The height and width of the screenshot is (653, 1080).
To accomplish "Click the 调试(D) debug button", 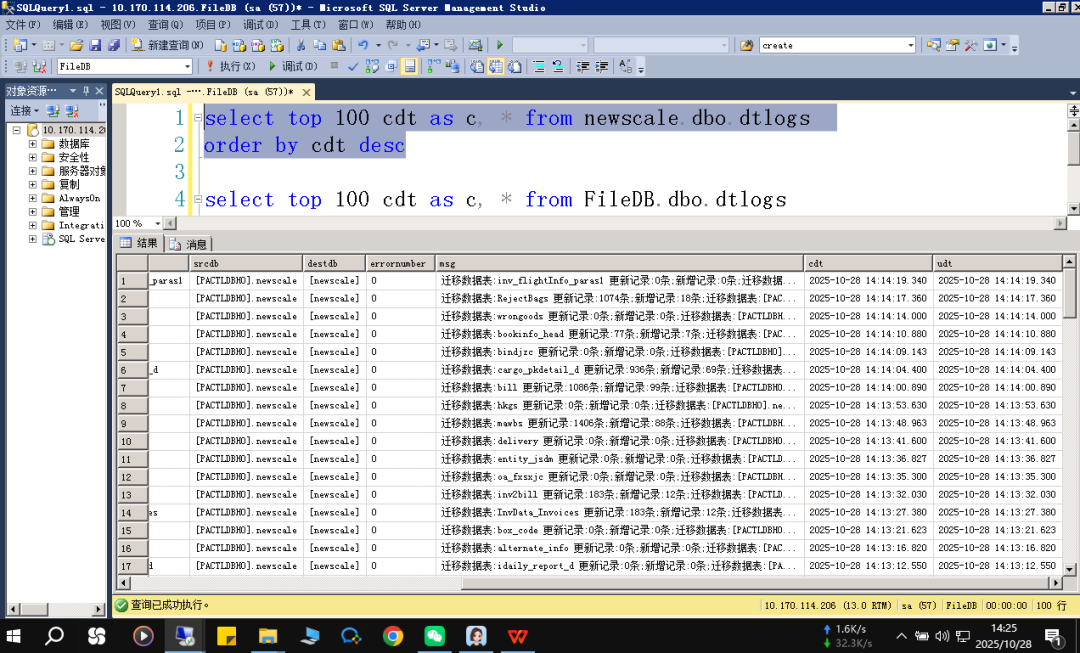I will click(x=293, y=67).
